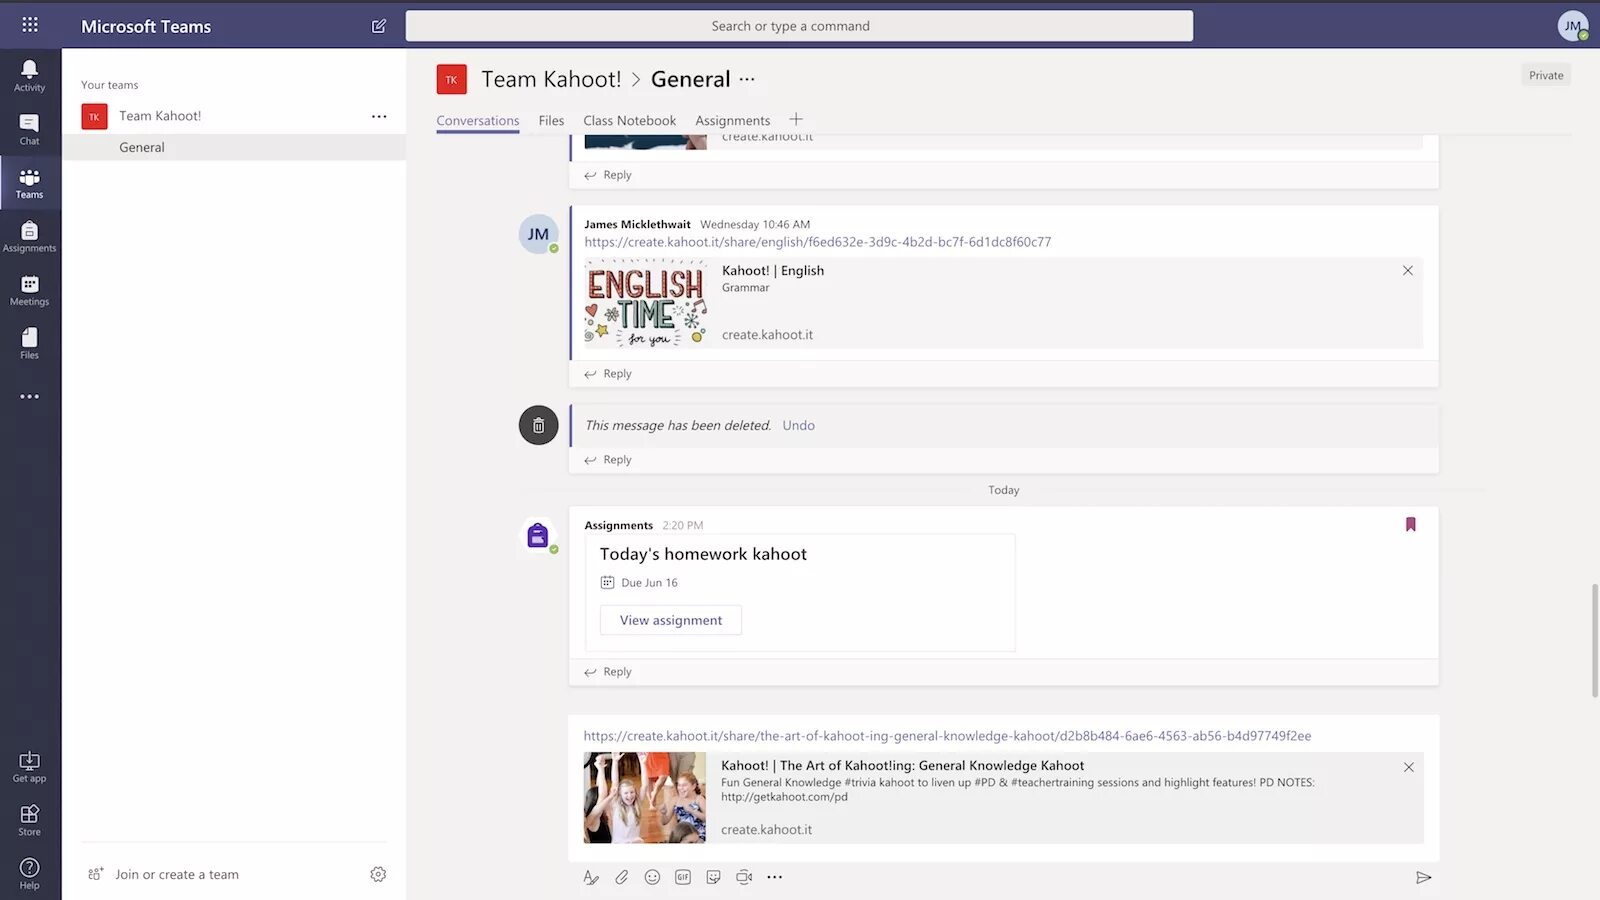The image size is (1600, 900).
Task: Reply to Today's homework kahoot post
Action: (x=608, y=672)
